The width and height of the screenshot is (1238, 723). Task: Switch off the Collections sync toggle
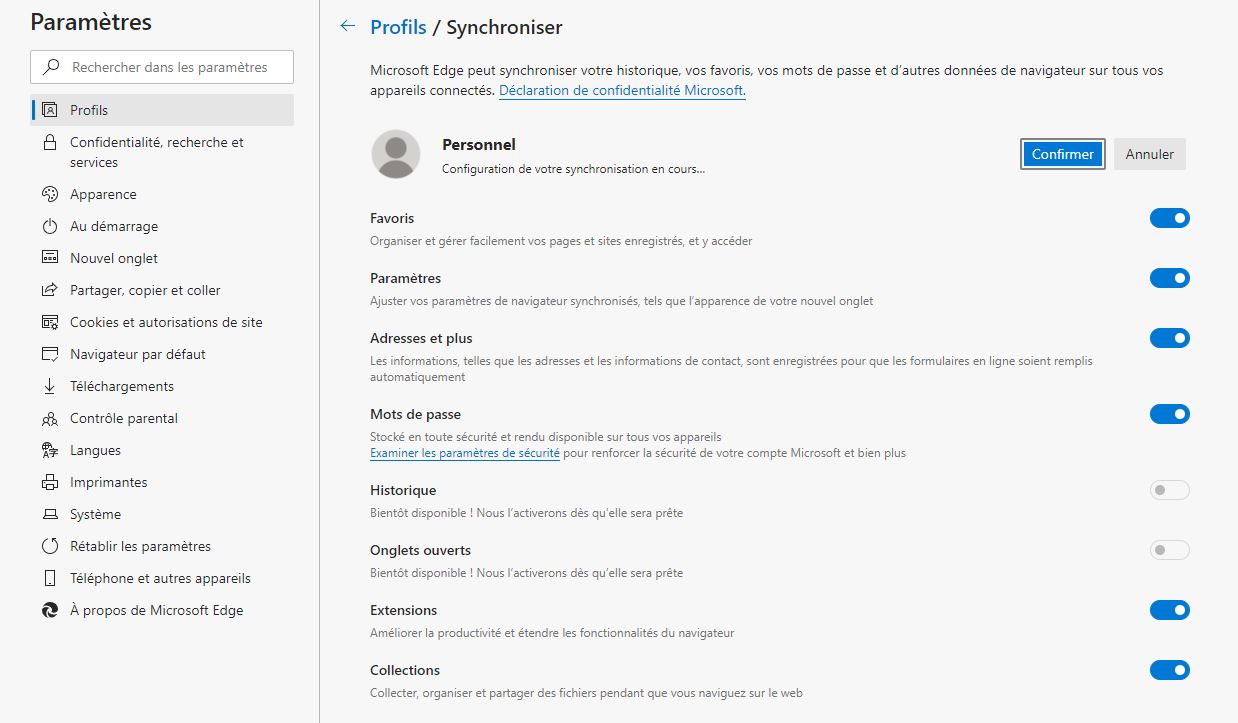pos(1169,670)
